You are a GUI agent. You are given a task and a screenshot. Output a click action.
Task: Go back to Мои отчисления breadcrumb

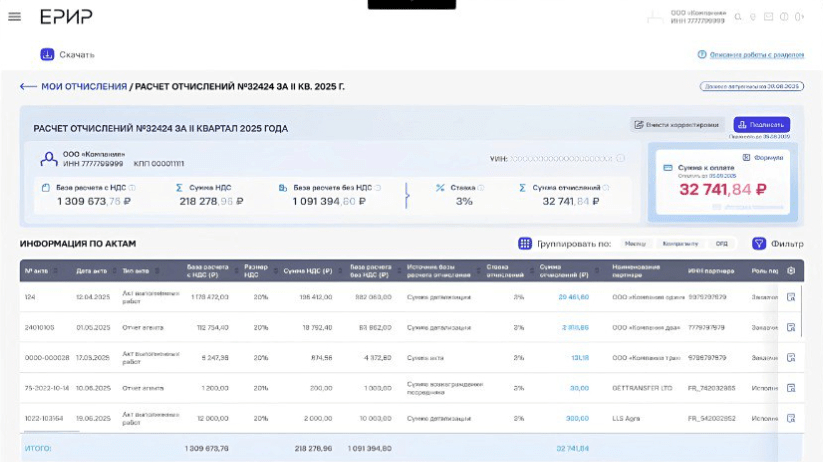click(83, 87)
